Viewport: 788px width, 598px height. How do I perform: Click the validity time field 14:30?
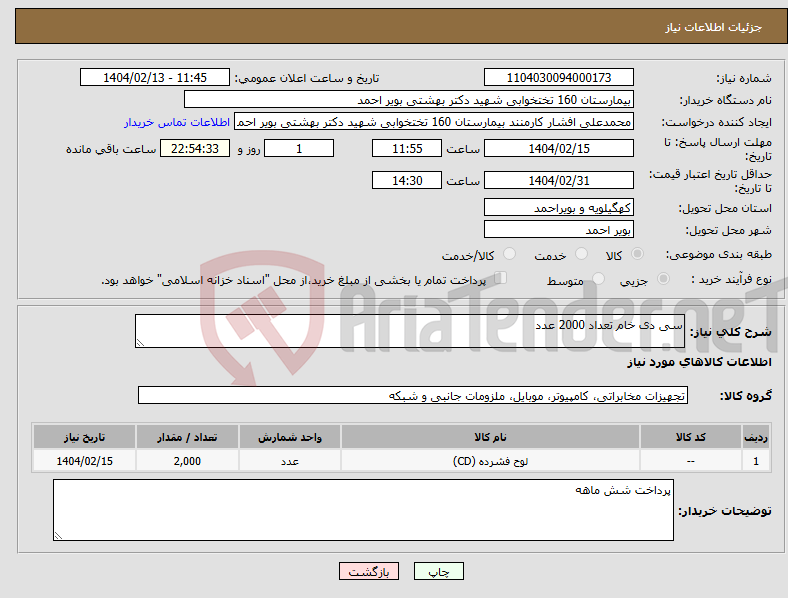407,180
